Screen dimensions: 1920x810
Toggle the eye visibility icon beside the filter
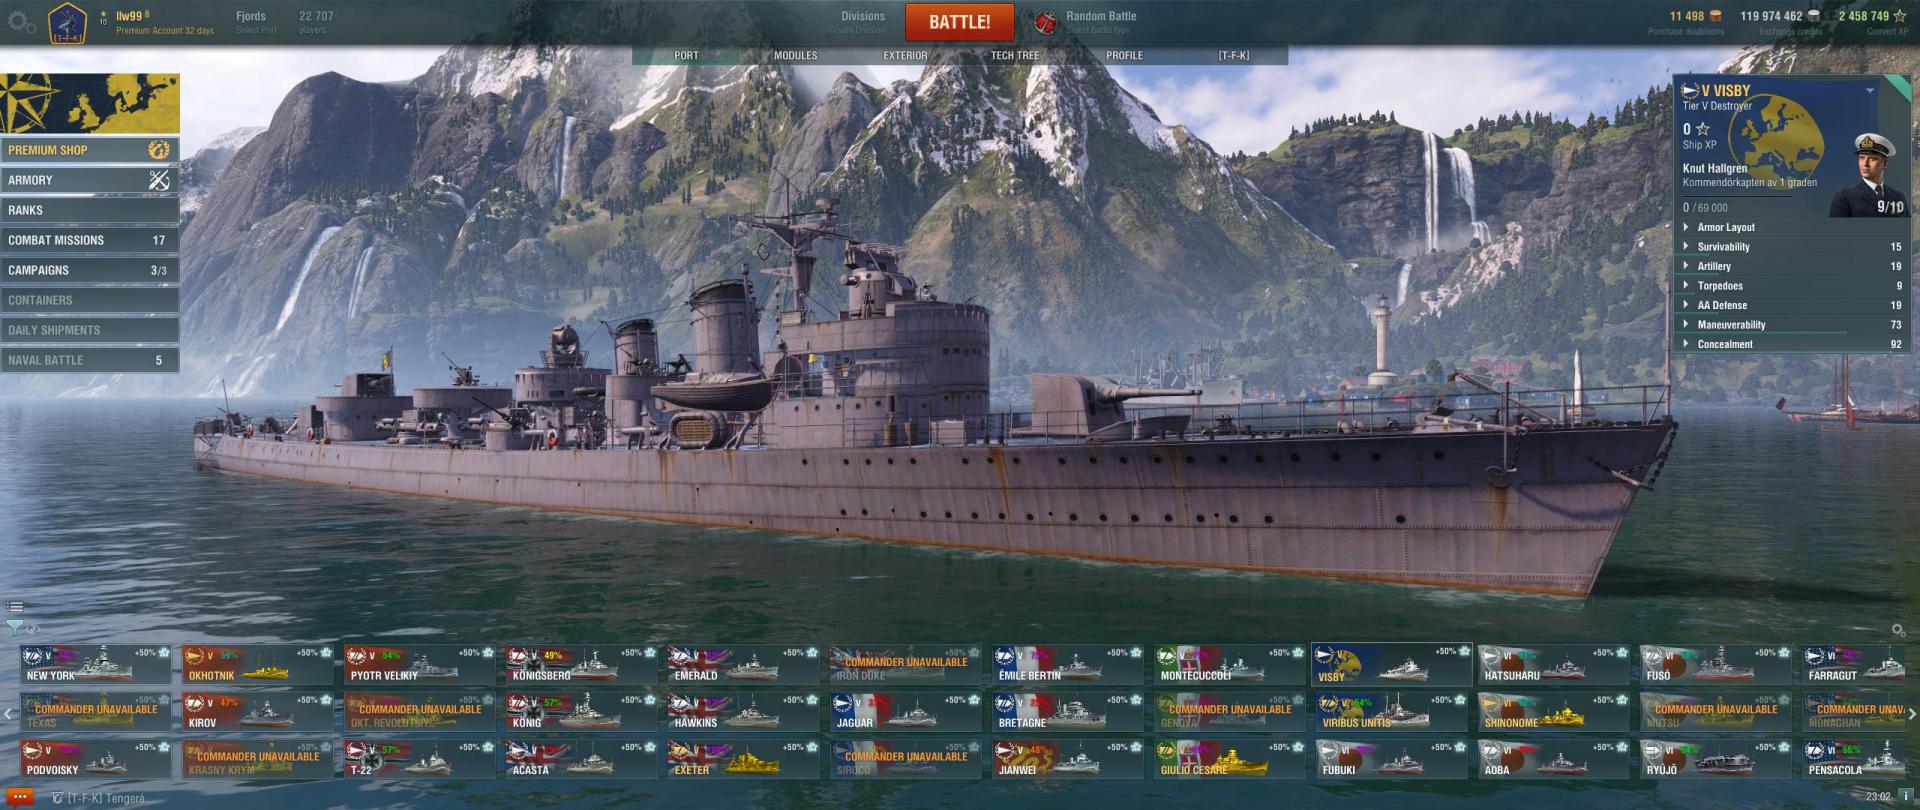[33, 629]
